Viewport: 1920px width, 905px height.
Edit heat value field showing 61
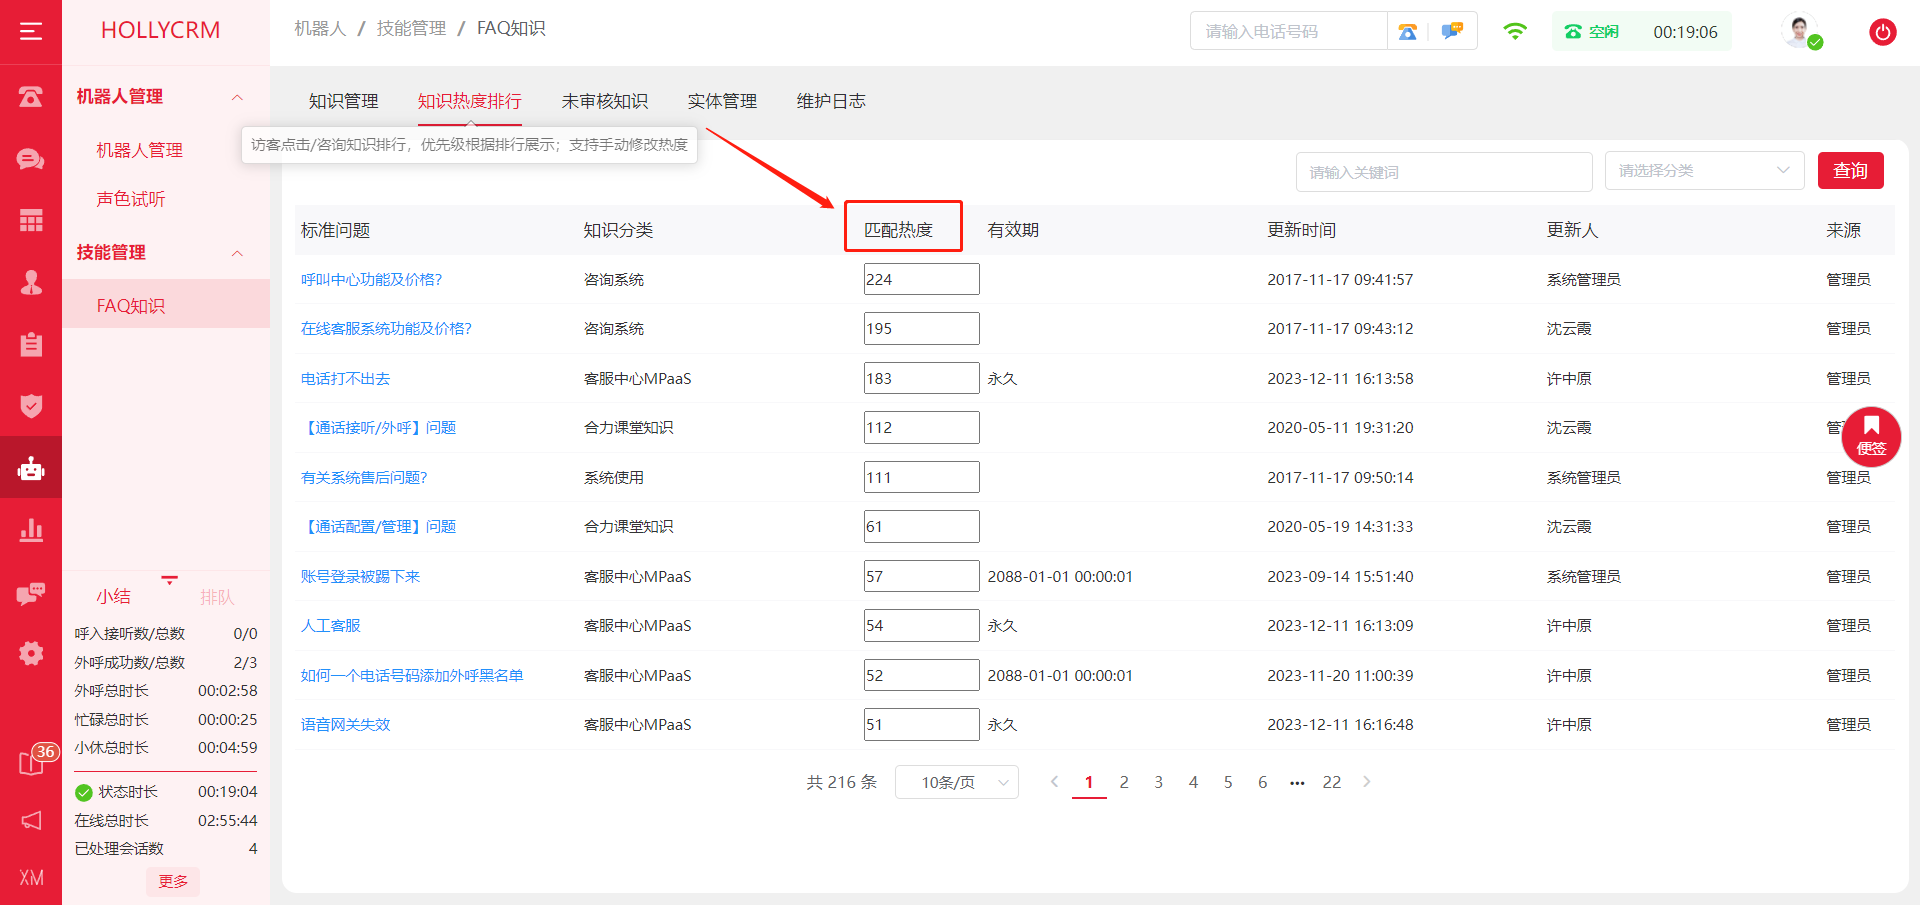921,527
